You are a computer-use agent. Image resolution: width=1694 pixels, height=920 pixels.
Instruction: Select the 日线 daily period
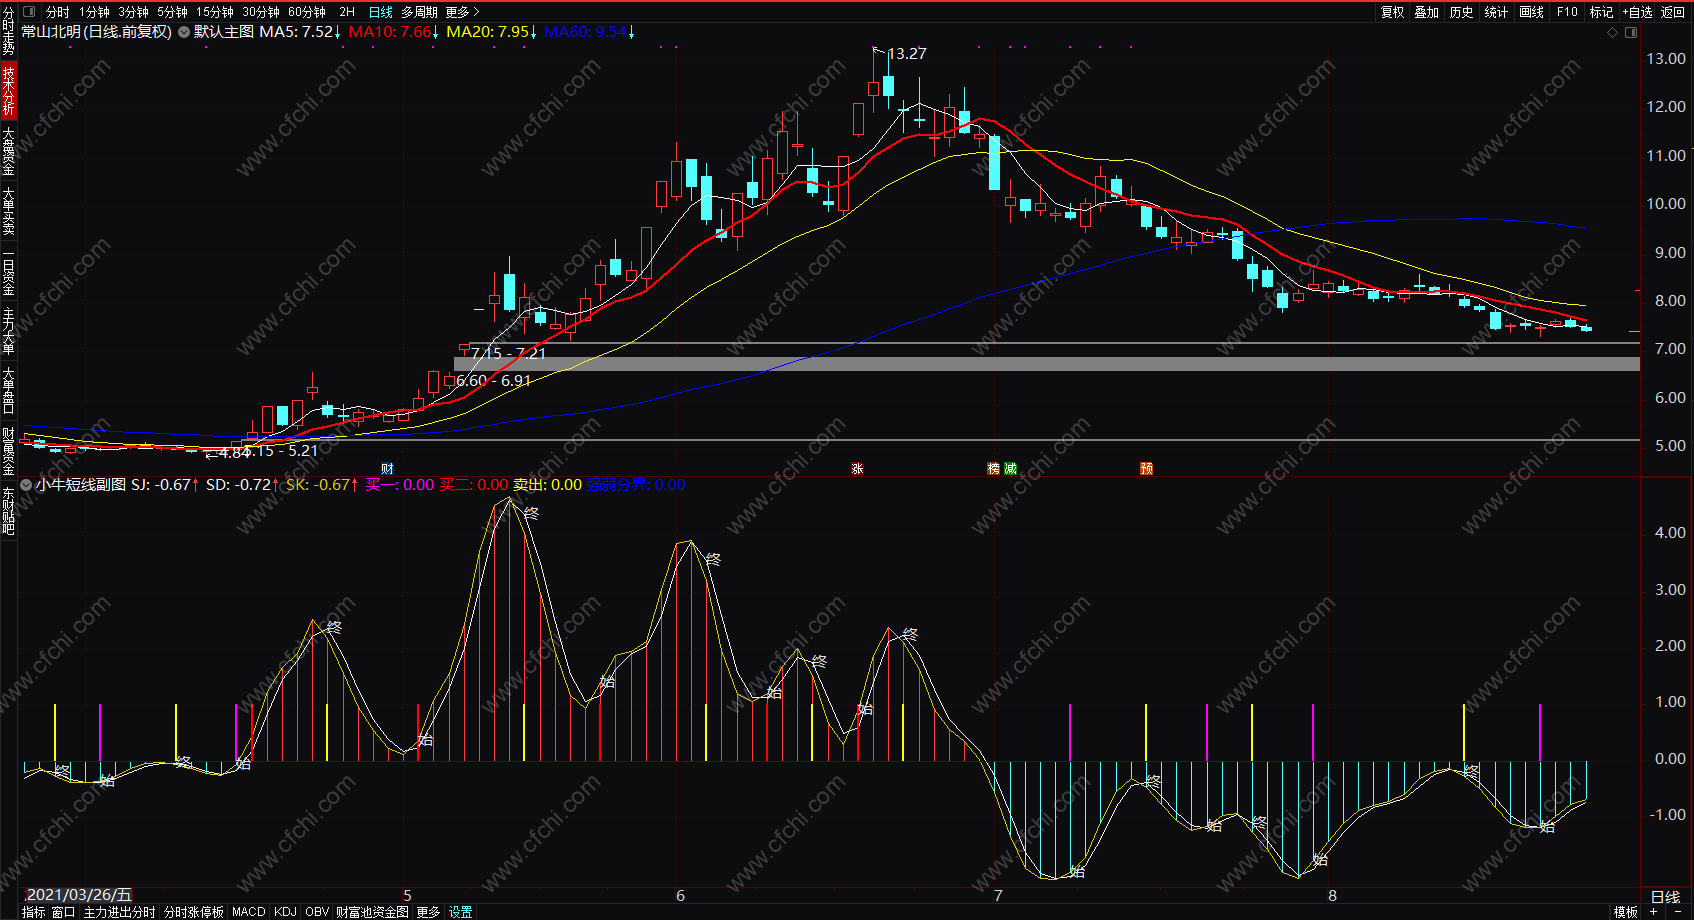381,12
